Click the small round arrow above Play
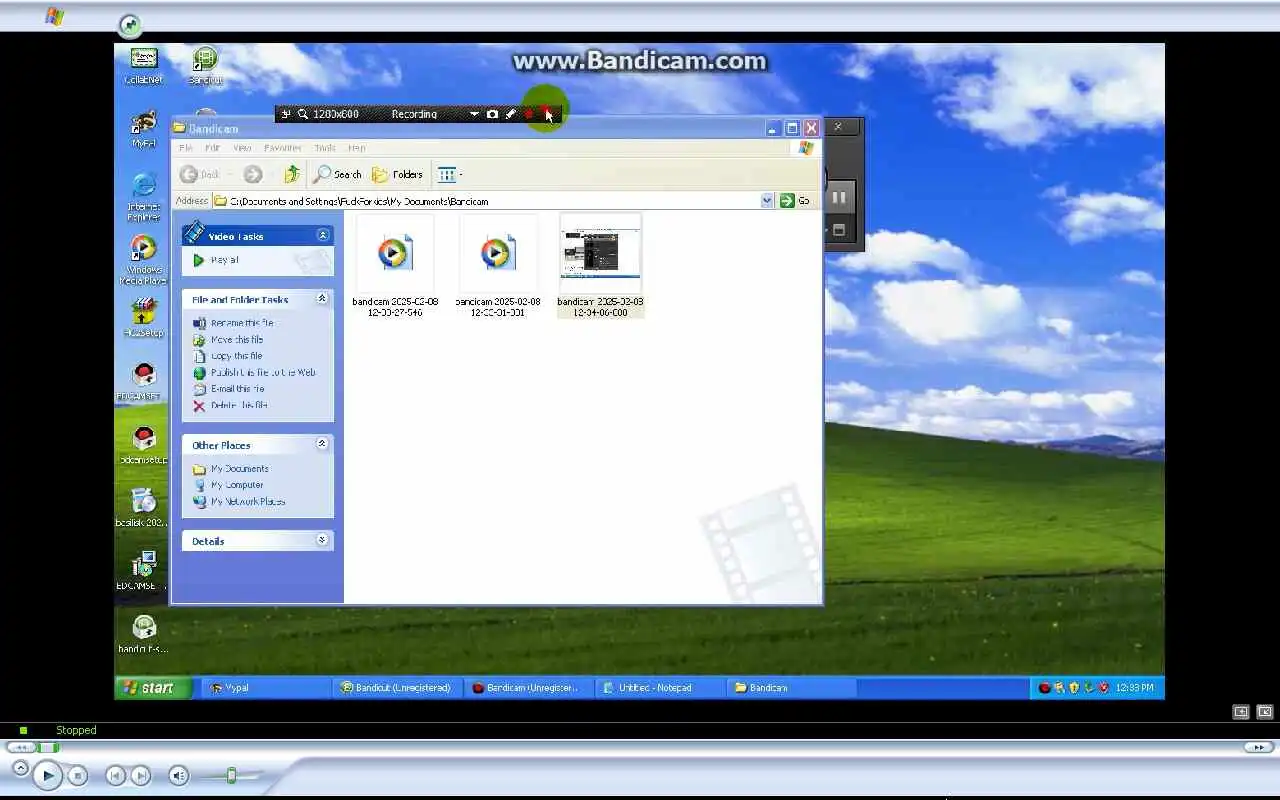 click(20, 767)
